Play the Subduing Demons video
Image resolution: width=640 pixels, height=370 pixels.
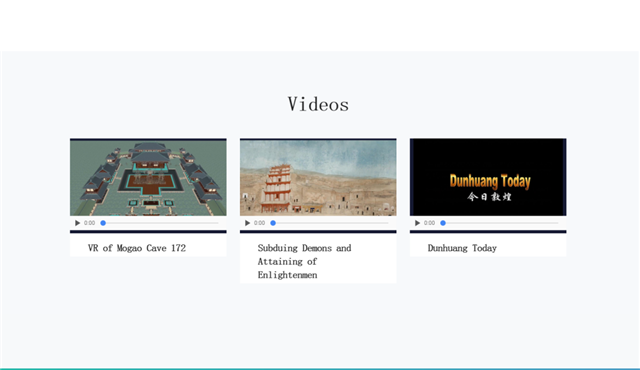click(247, 223)
